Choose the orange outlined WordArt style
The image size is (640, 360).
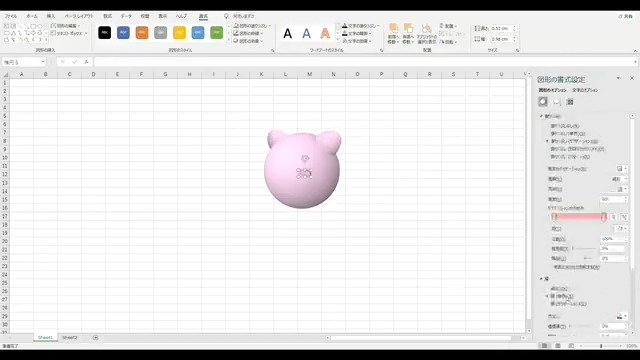tap(325, 33)
